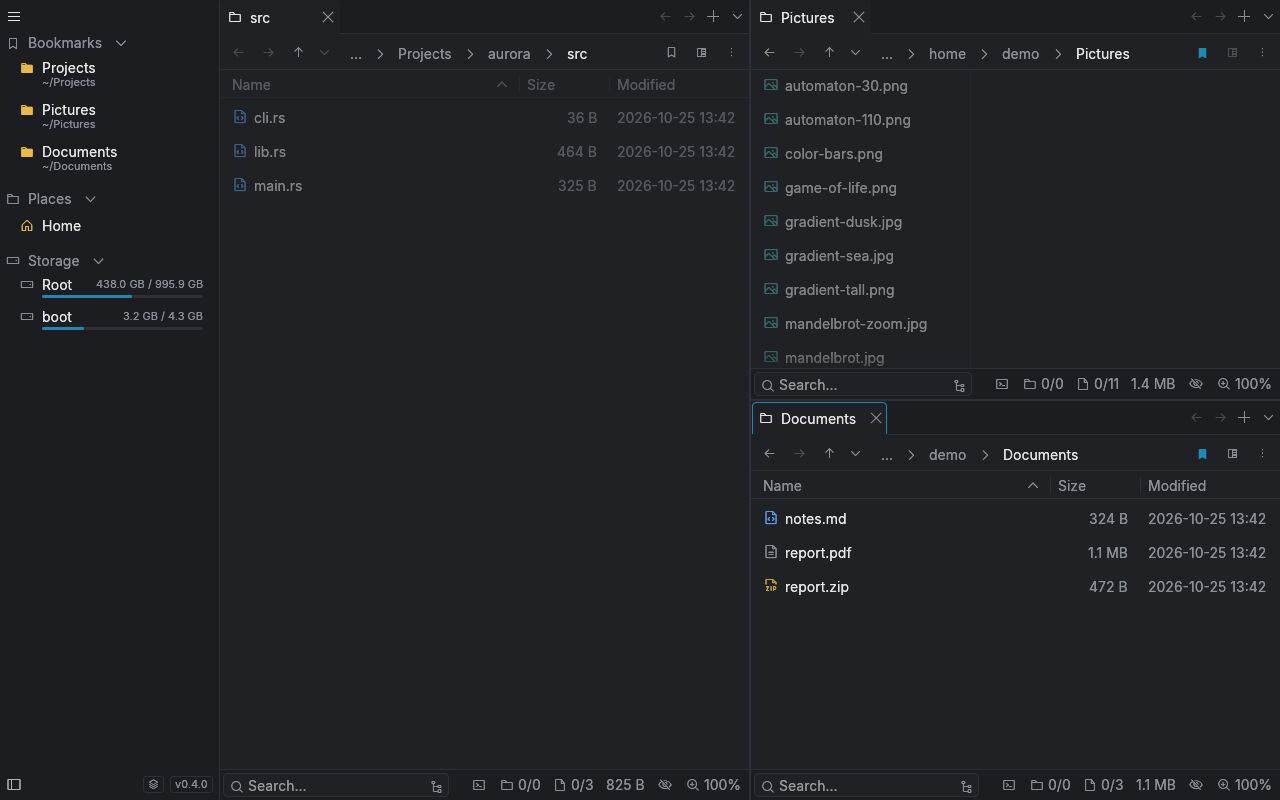The image size is (1280, 800).
Task: Toggle hidden files eye icon in src pane
Action: 664,786
